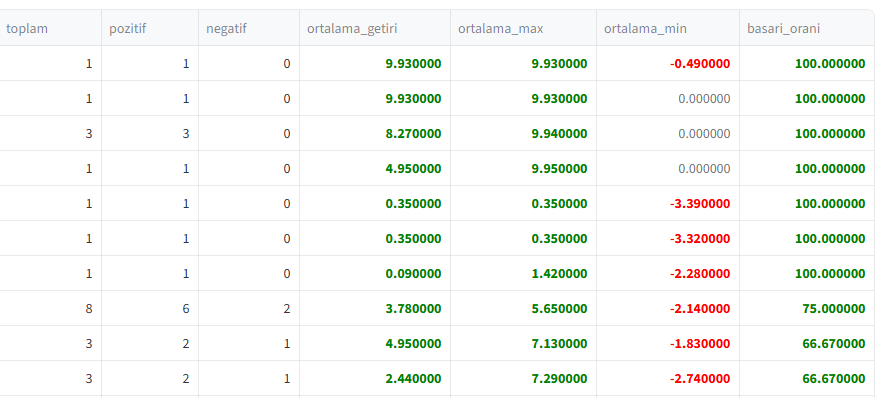
Task: Click the 9.940000 ortalama_max cell
Action: click(x=523, y=133)
